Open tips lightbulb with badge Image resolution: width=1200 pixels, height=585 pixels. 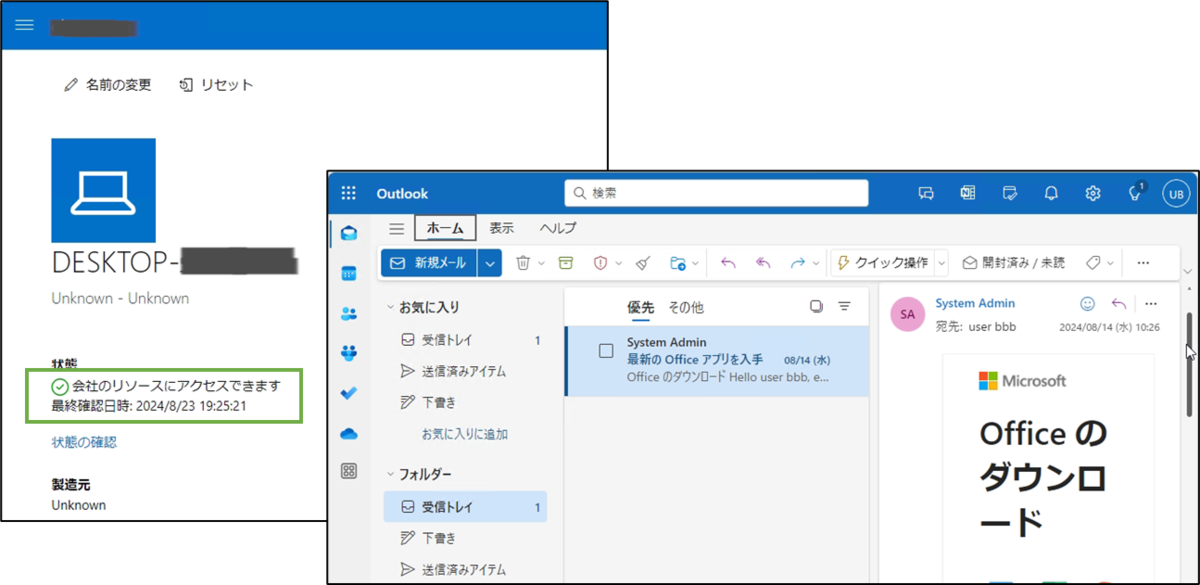(1136, 193)
